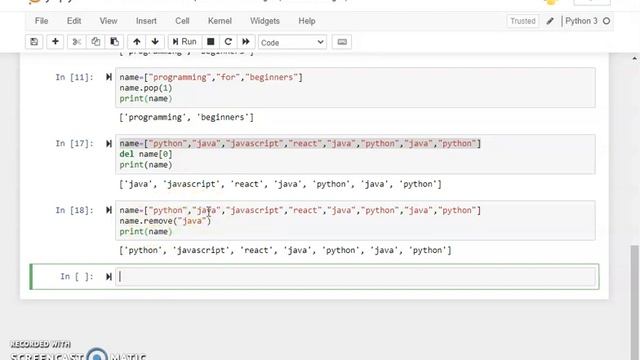Click the Trusted notebook indicator

(x=522, y=21)
